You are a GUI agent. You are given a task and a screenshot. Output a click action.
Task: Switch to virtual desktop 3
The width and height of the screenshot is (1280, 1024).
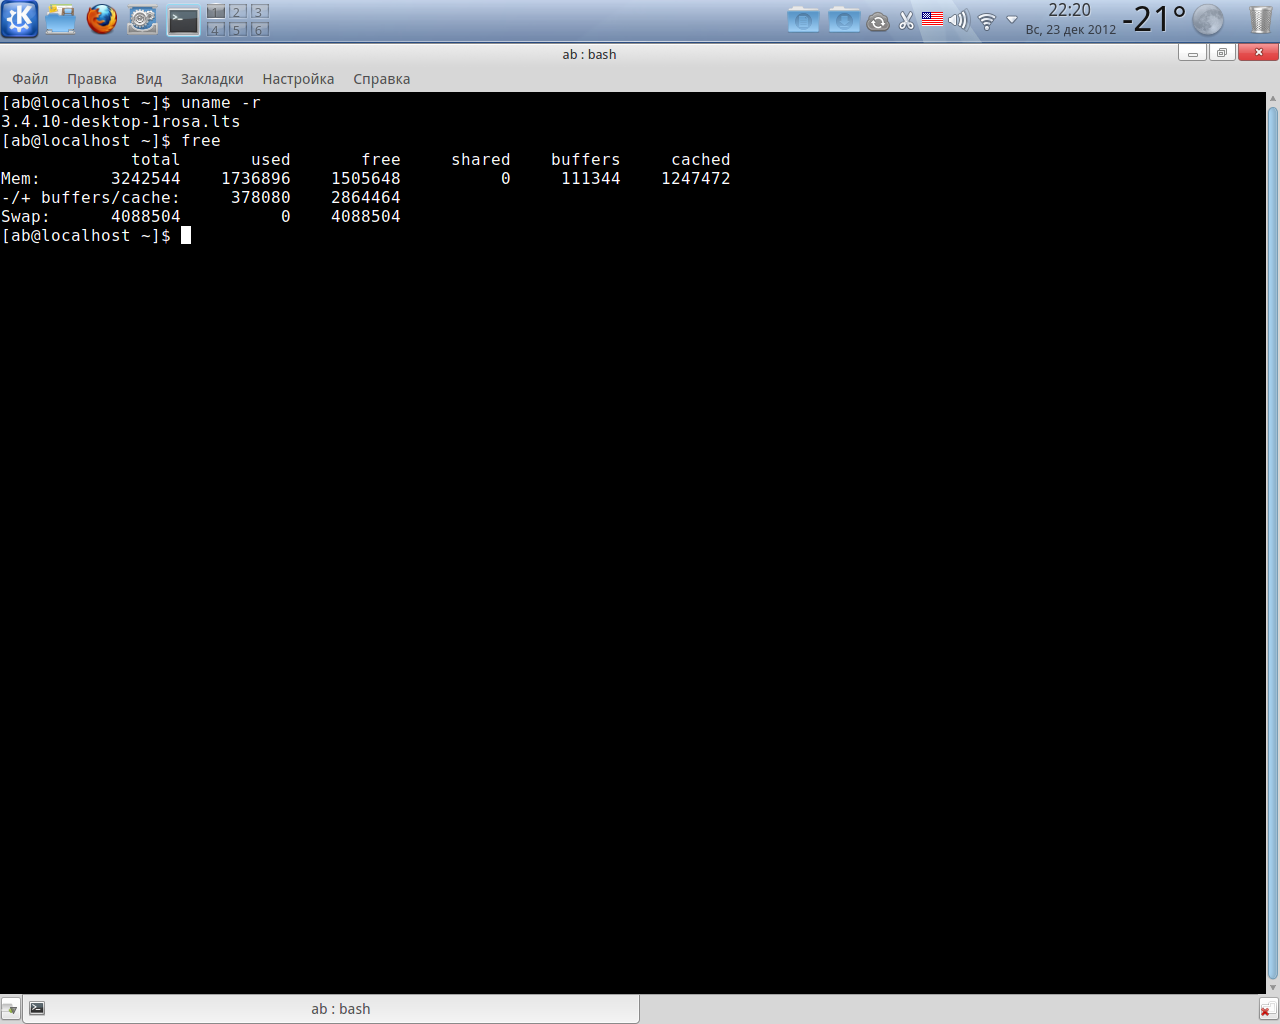click(x=259, y=12)
